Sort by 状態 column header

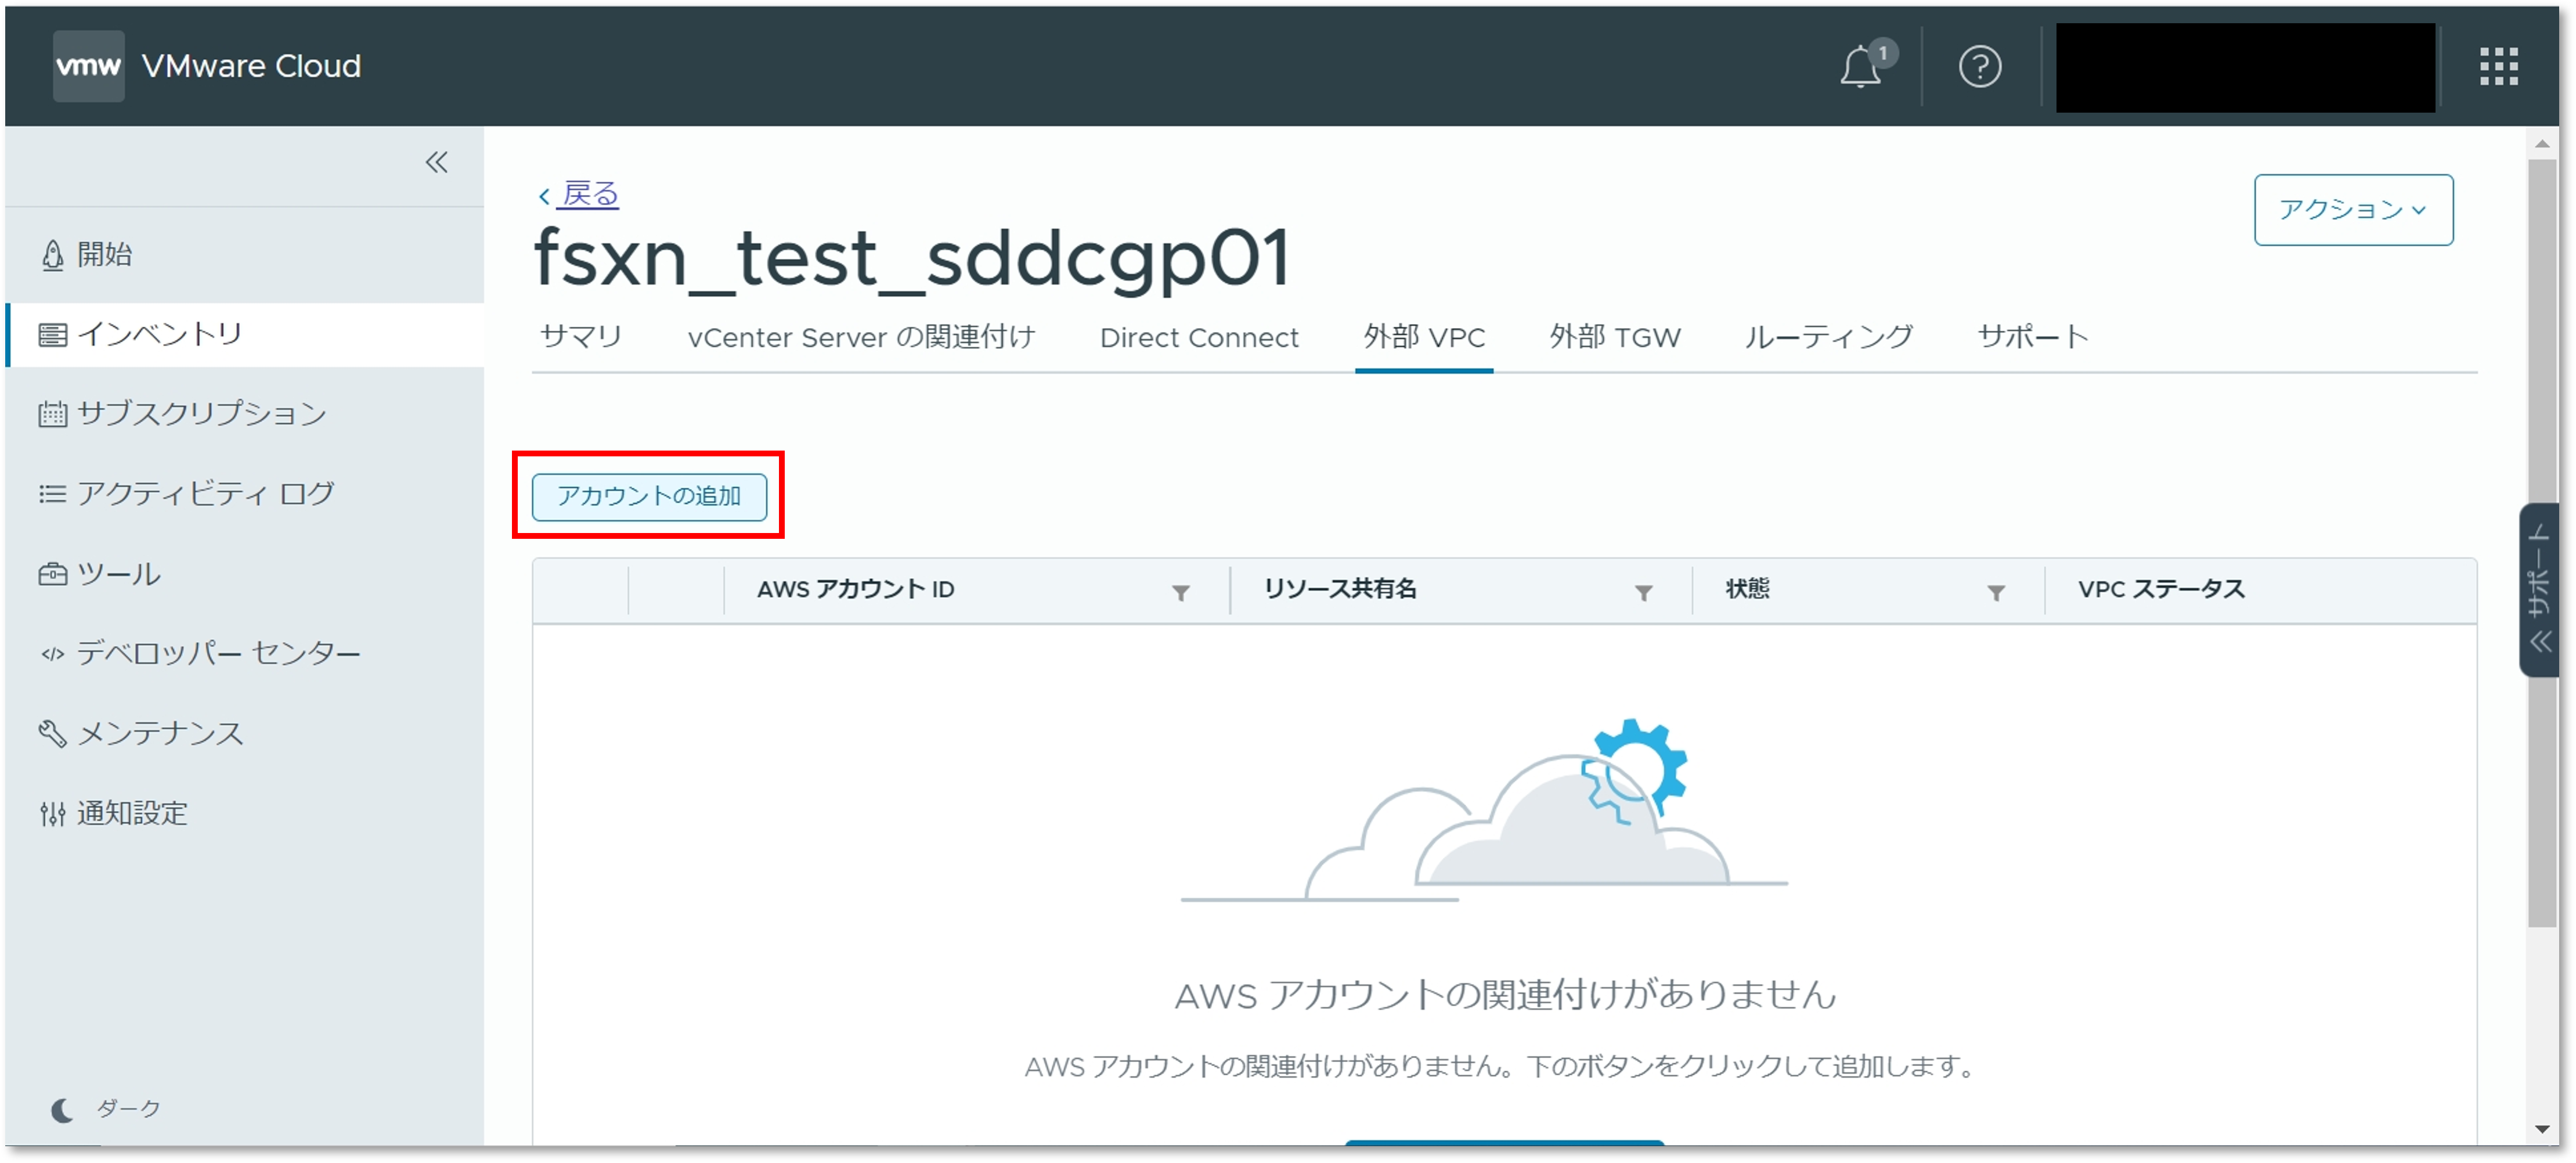pos(1747,589)
